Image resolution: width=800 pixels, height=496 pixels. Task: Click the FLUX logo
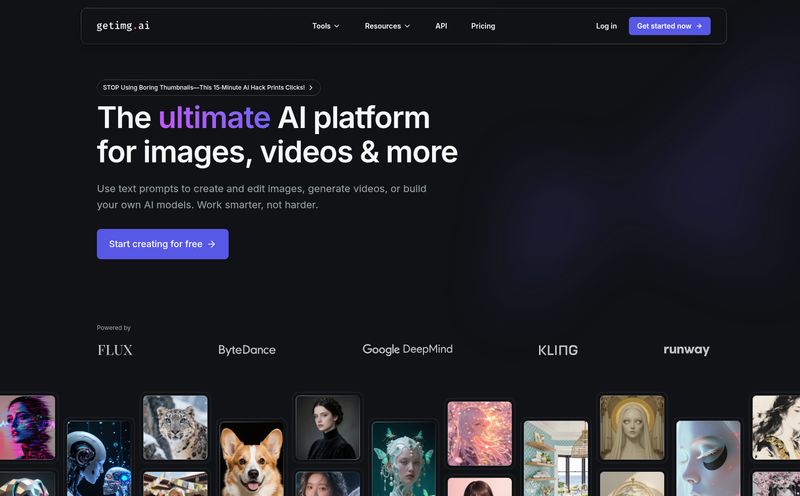coord(115,350)
